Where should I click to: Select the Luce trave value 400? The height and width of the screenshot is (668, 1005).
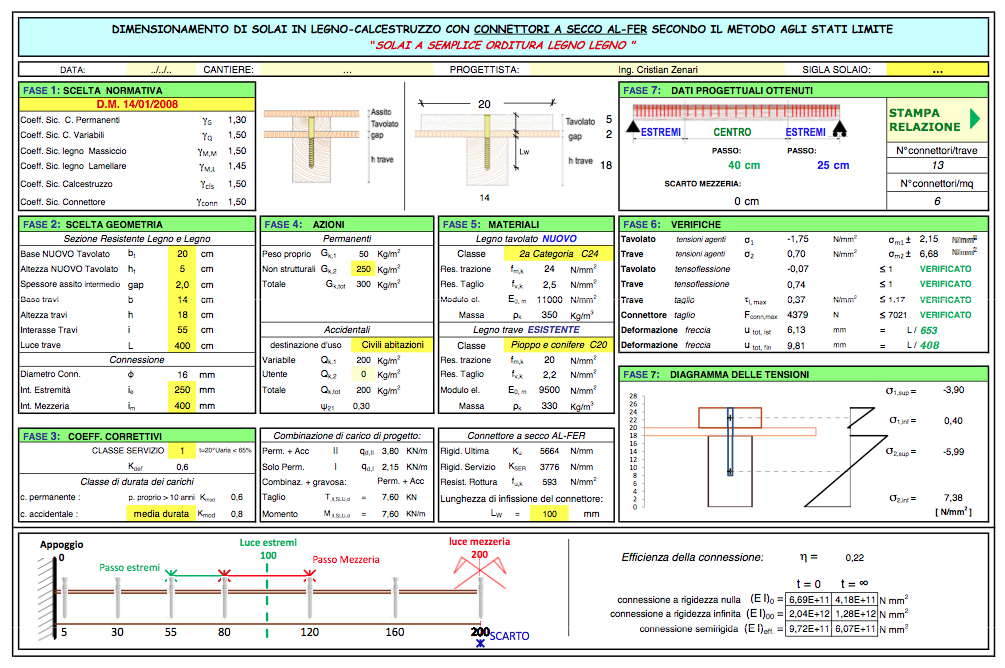183,346
